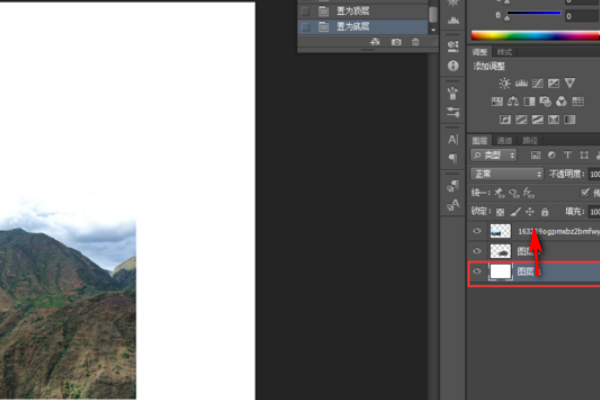Filter layers by type (T) icon
The image size is (600, 400).
(568, 155)
